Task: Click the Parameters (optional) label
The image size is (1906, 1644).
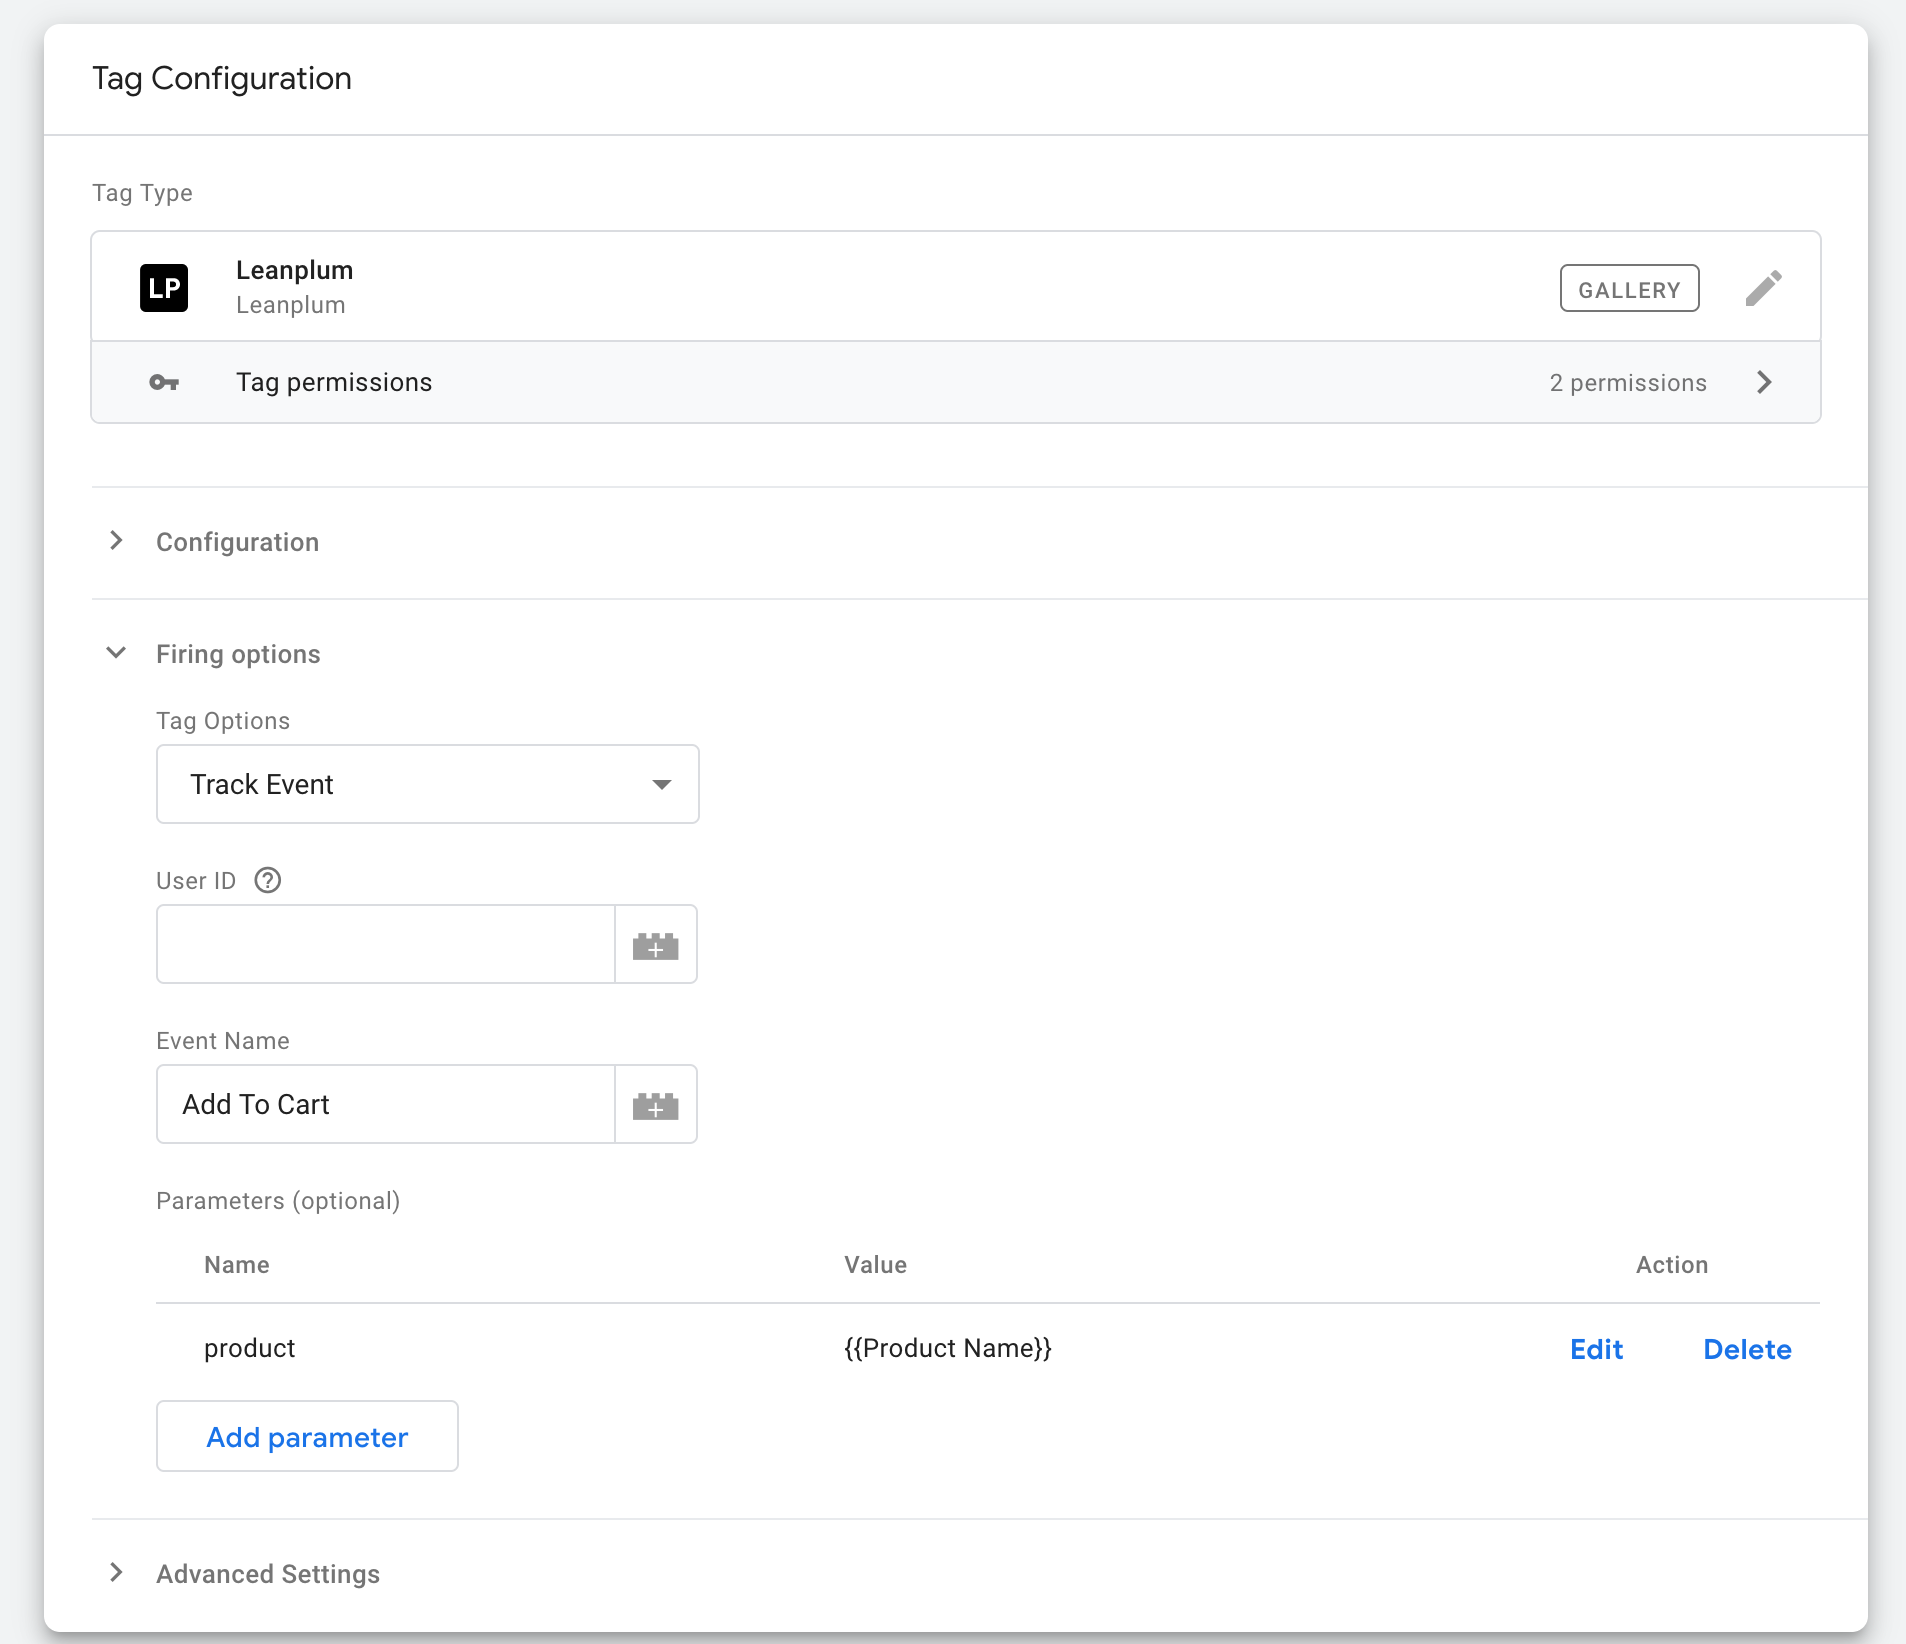Action: [278, 1201]
